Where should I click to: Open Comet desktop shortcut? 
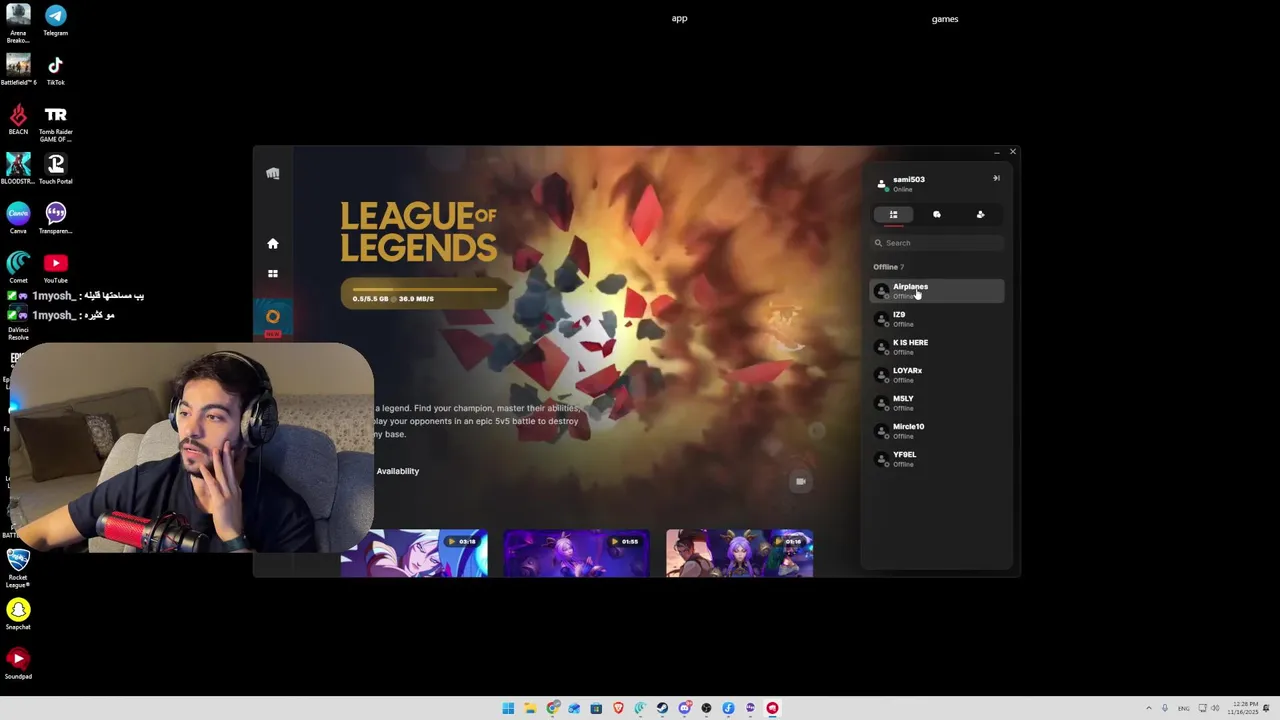point(18,268)
